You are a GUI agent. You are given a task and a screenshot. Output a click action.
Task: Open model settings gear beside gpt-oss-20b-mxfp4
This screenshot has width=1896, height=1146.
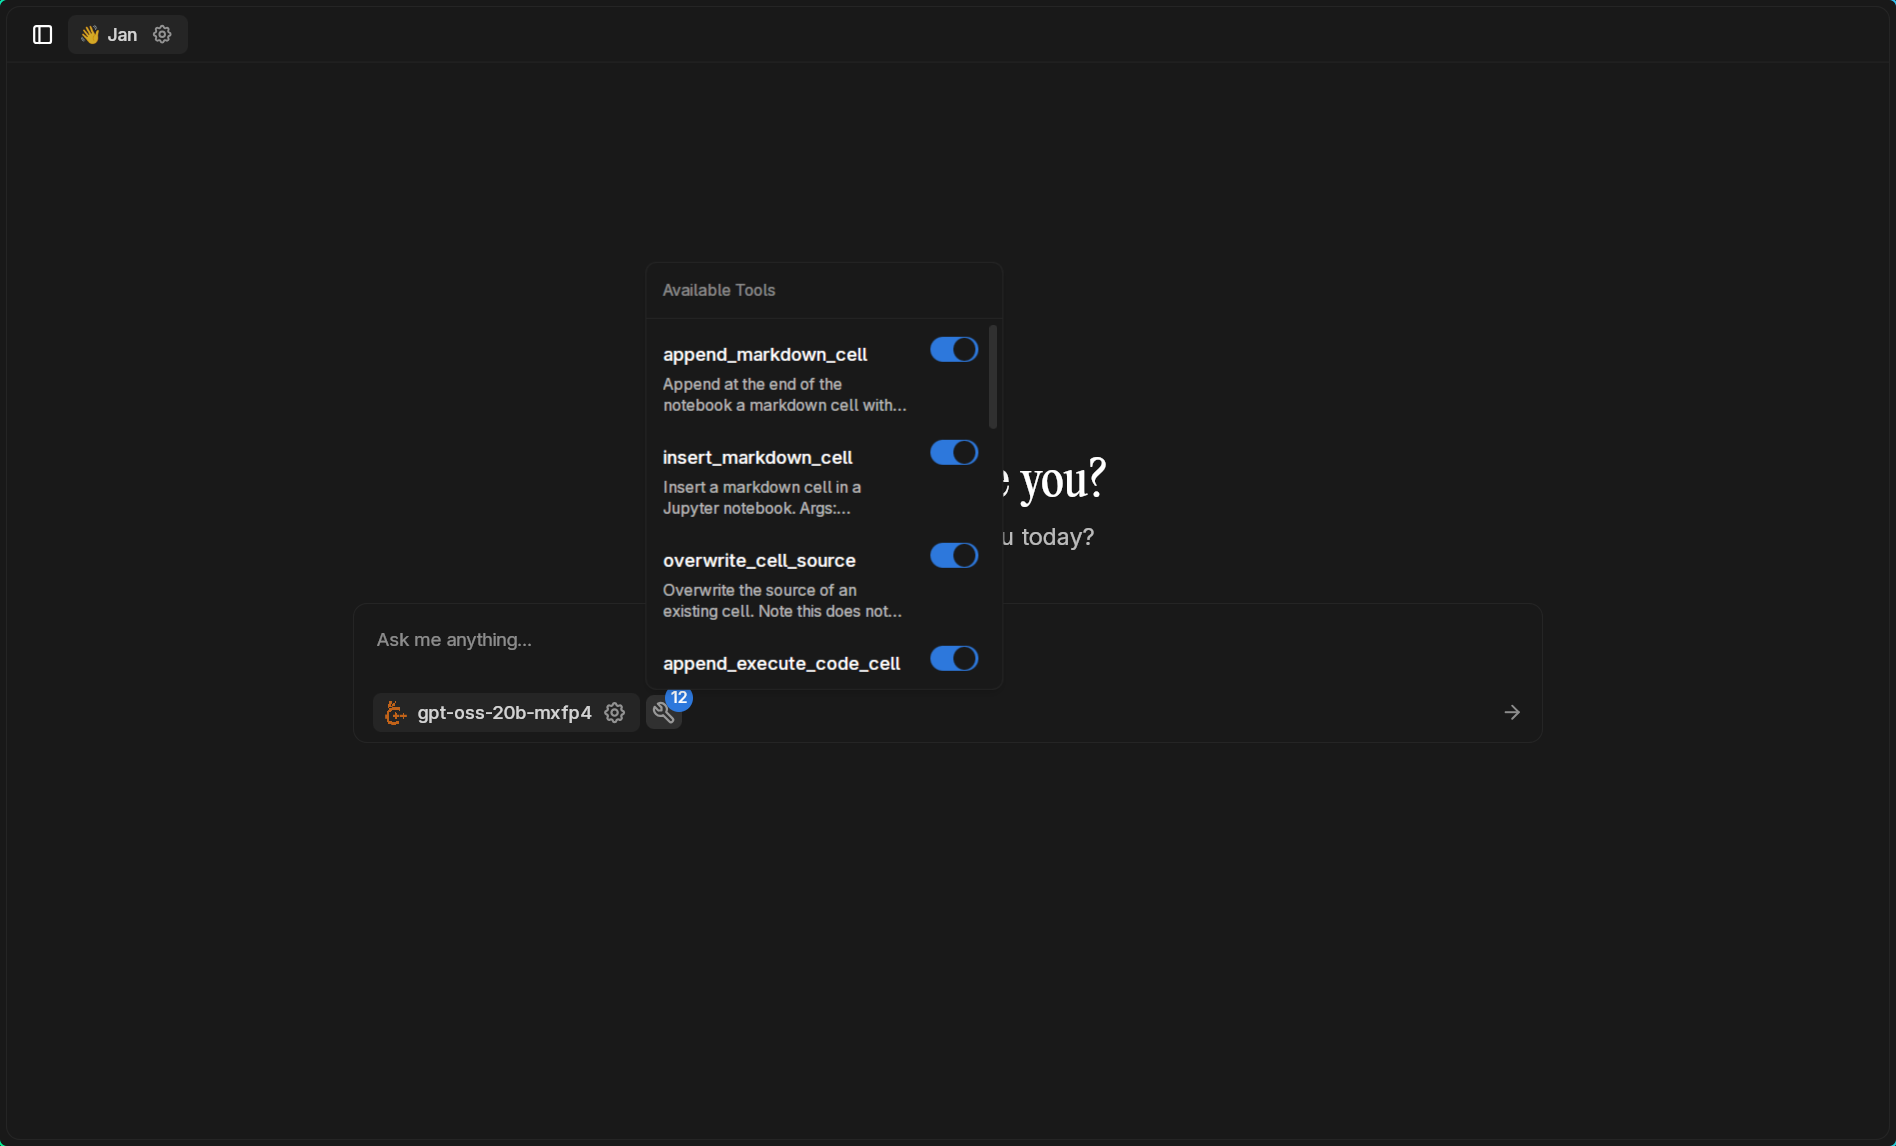click(x=615, y=713)
